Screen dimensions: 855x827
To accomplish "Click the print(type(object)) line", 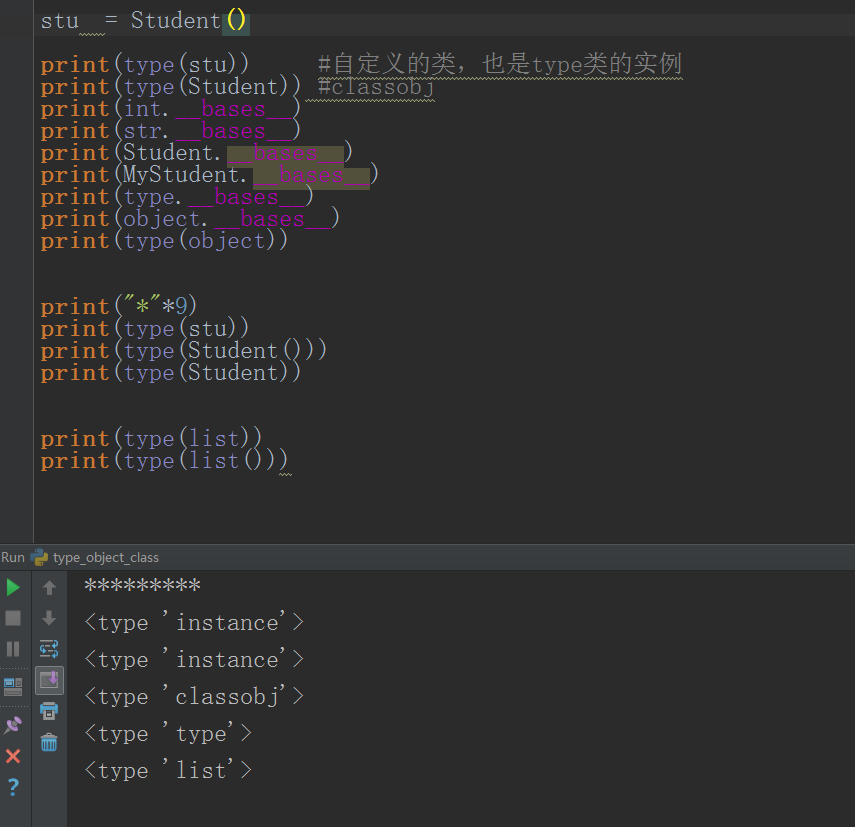I will (x=164, y=241).
